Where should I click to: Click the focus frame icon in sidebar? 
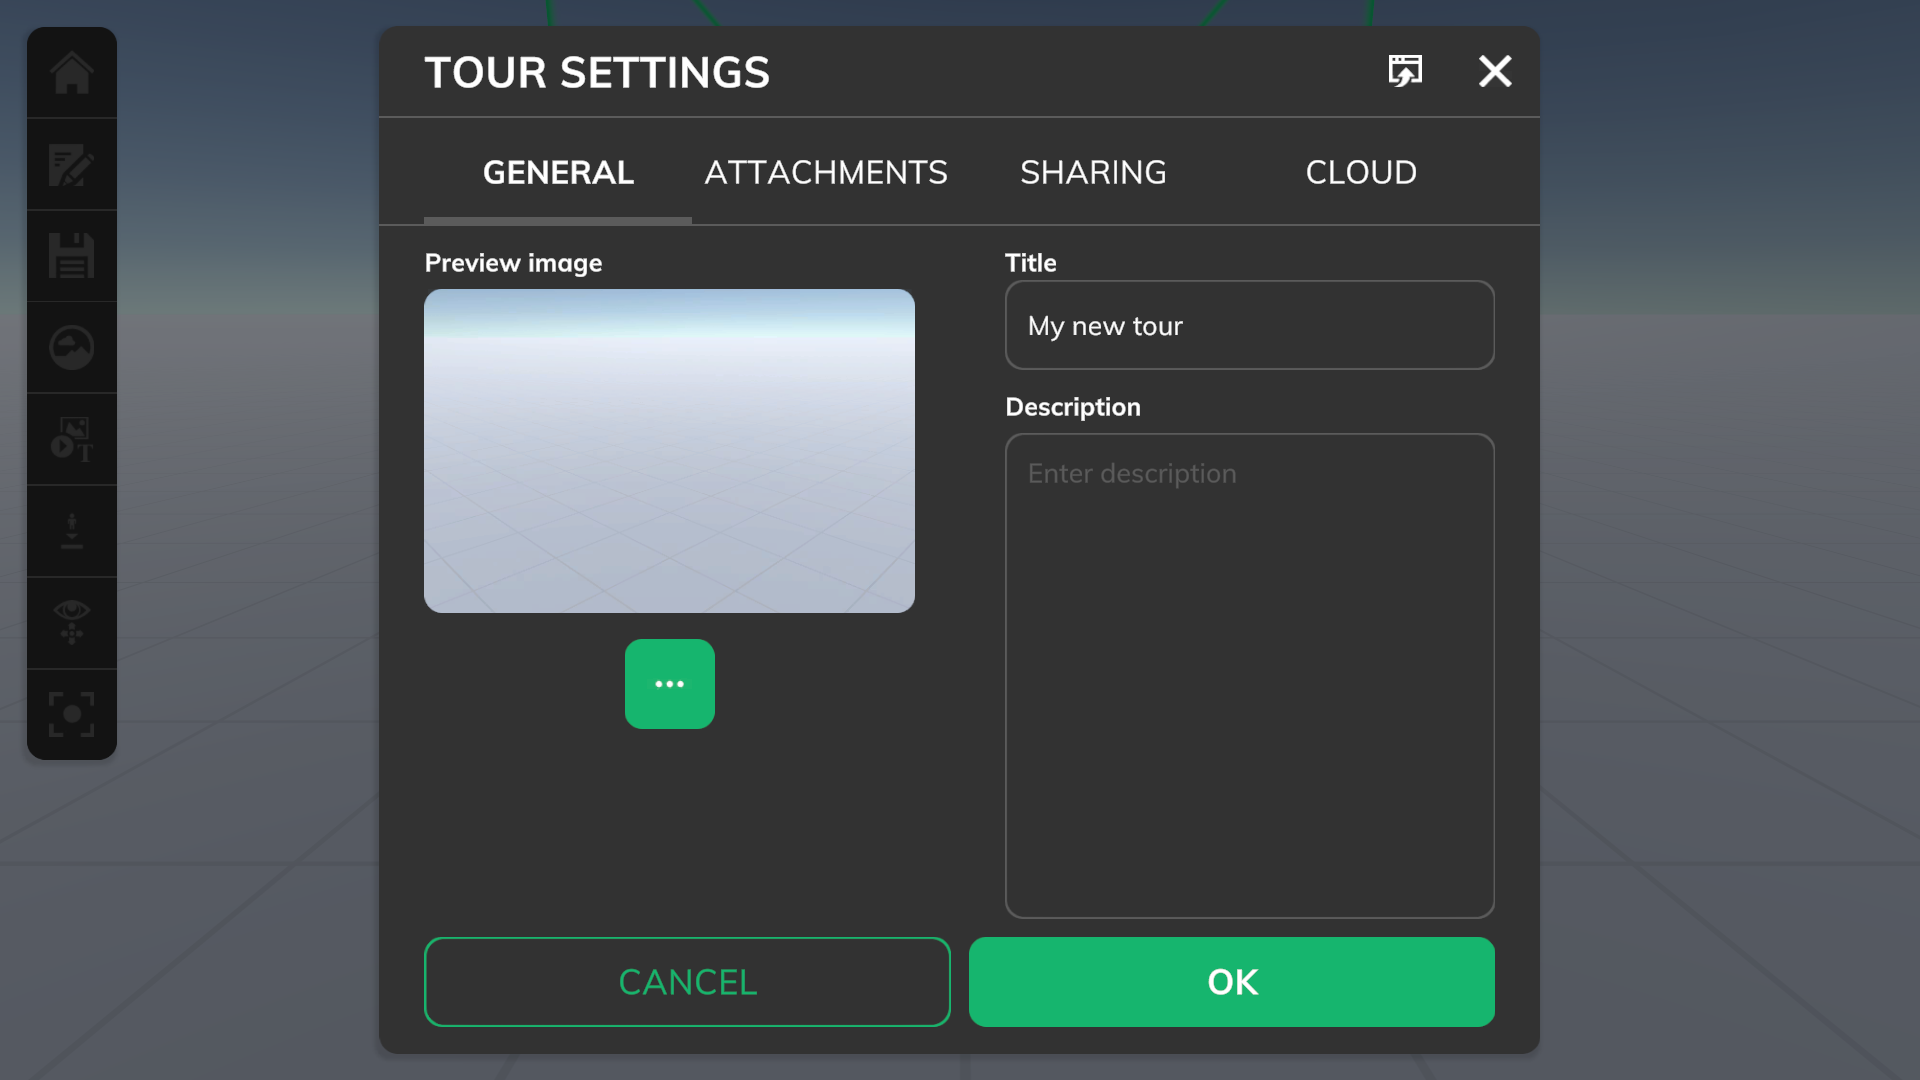pyautogui.click(x=72, y=714)
